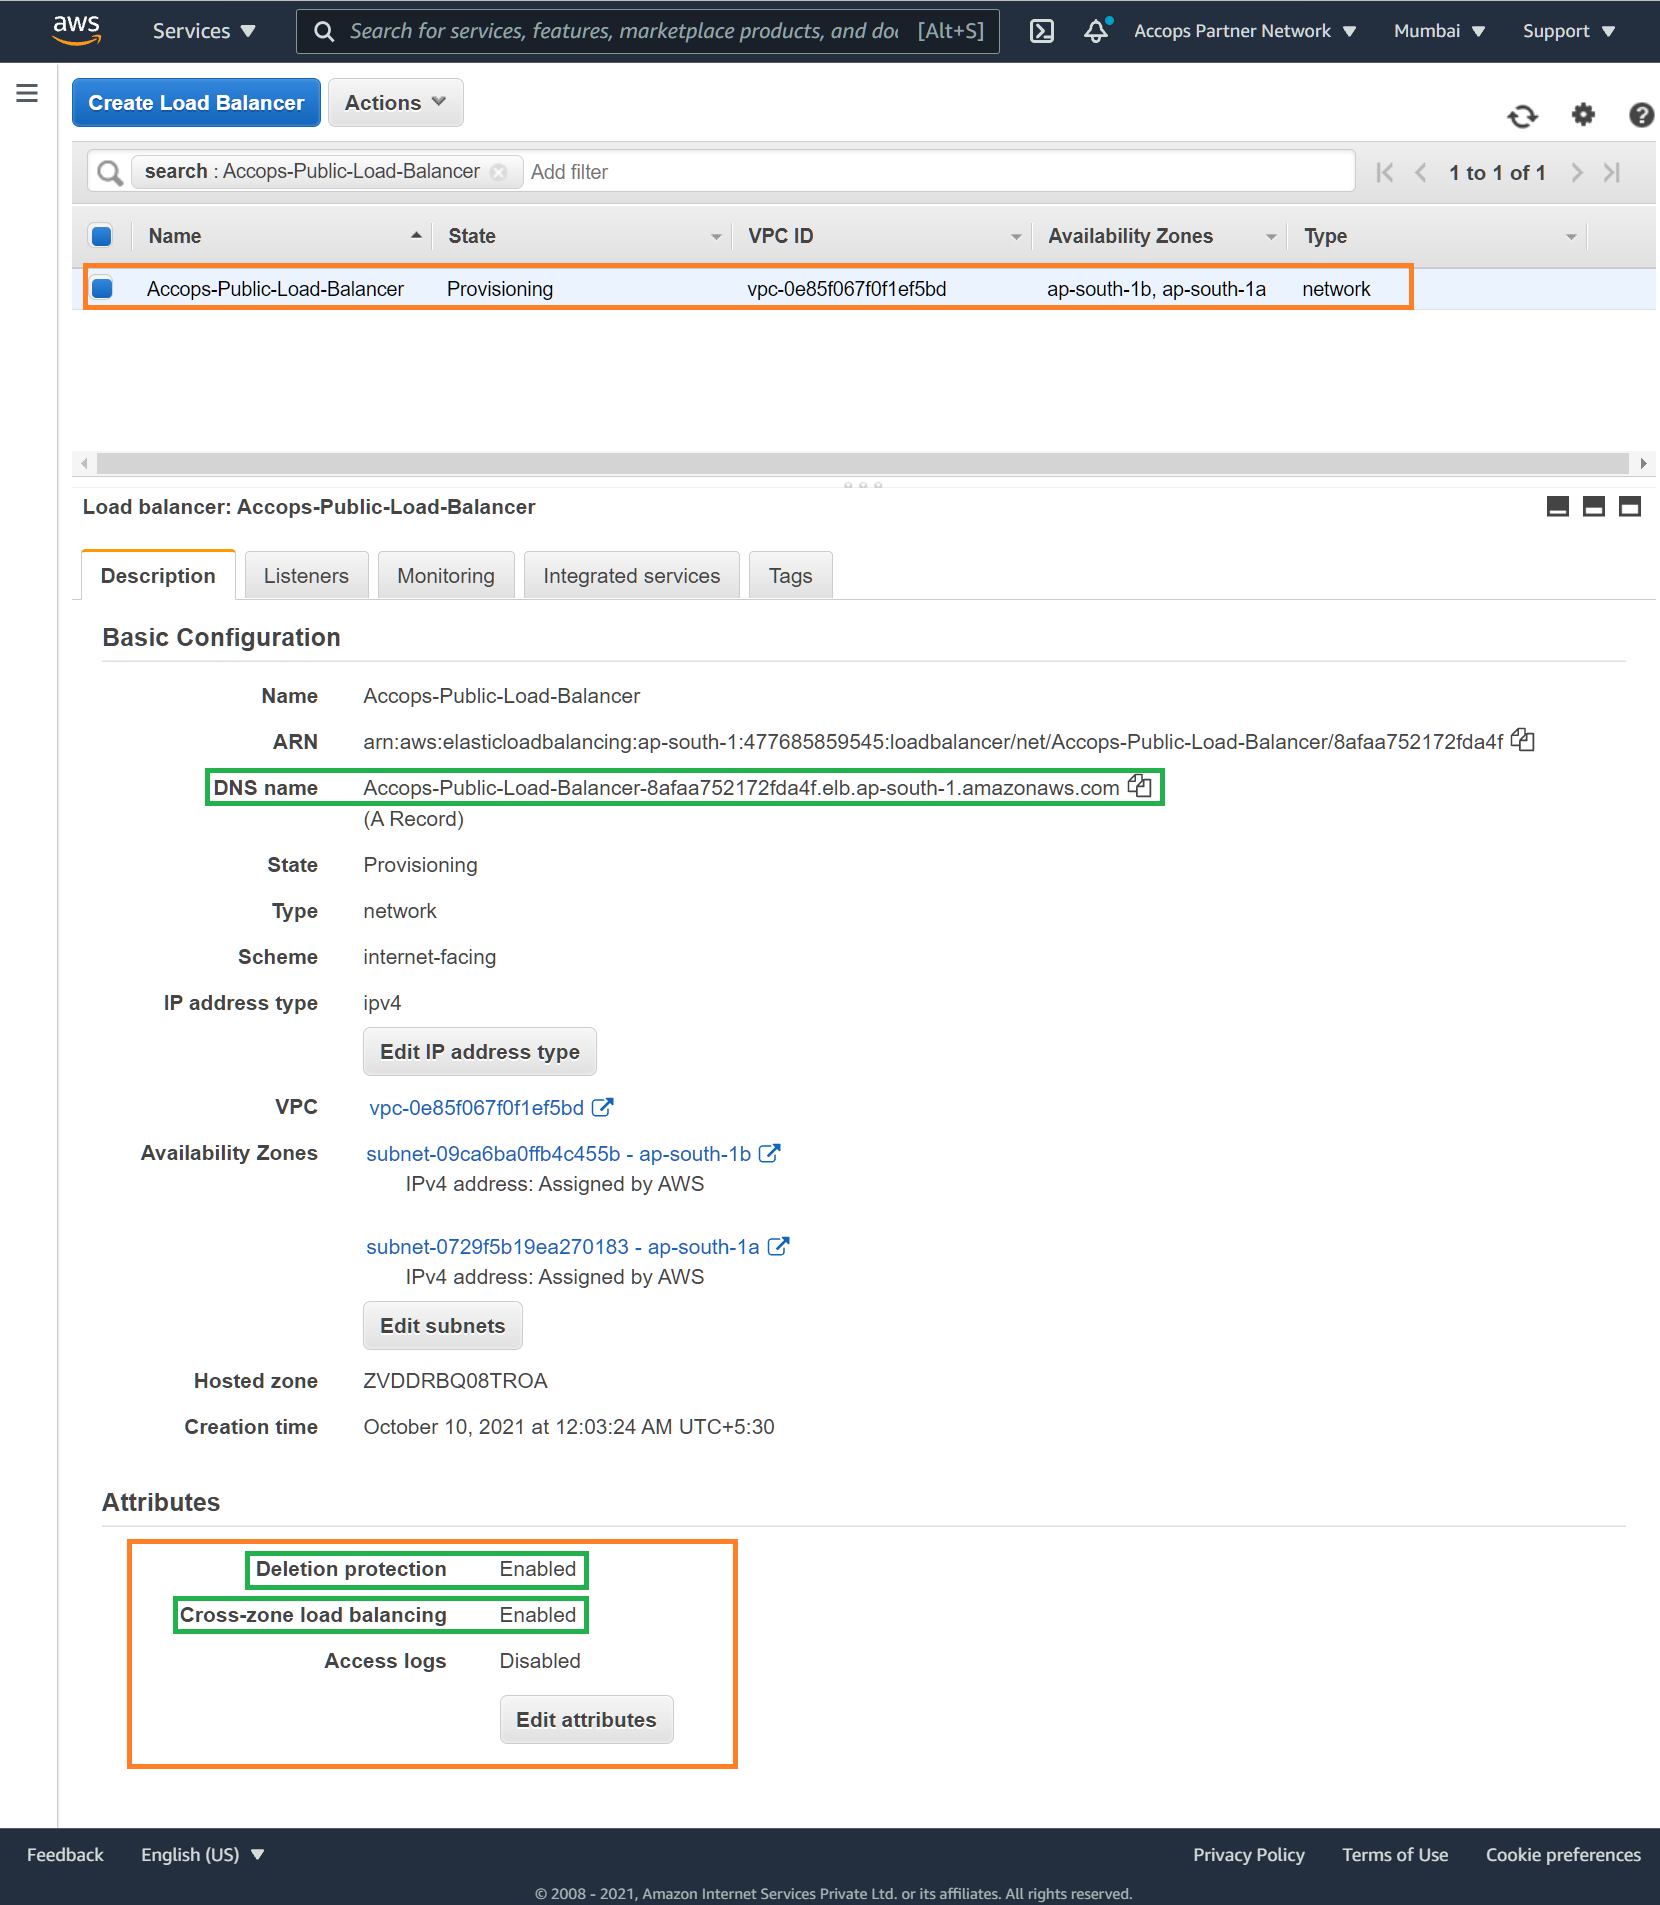Click Edit attributes button

(x=586, y=1720)
